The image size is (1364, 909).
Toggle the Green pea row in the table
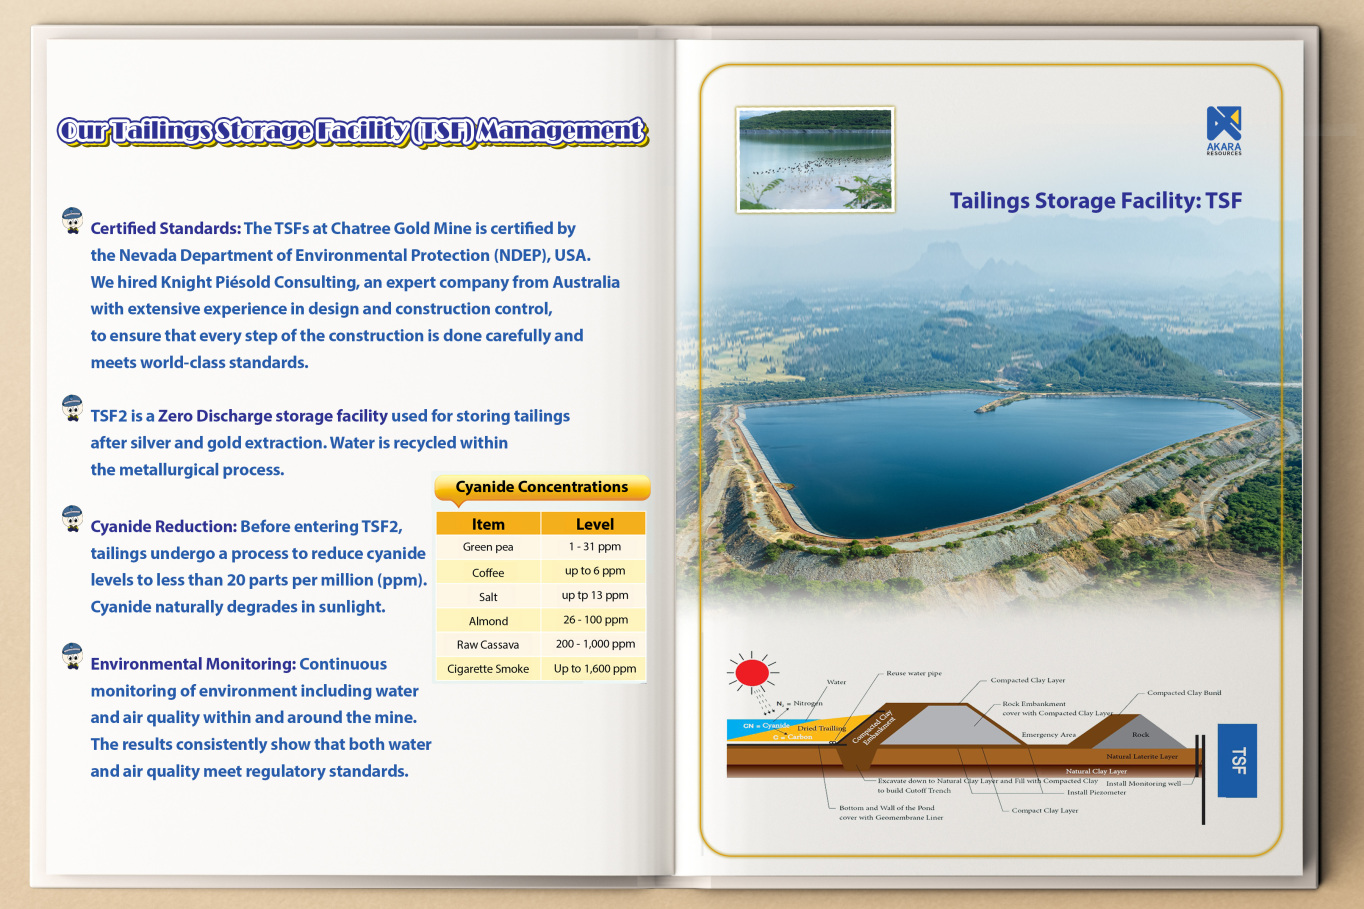tap(487, 546)
